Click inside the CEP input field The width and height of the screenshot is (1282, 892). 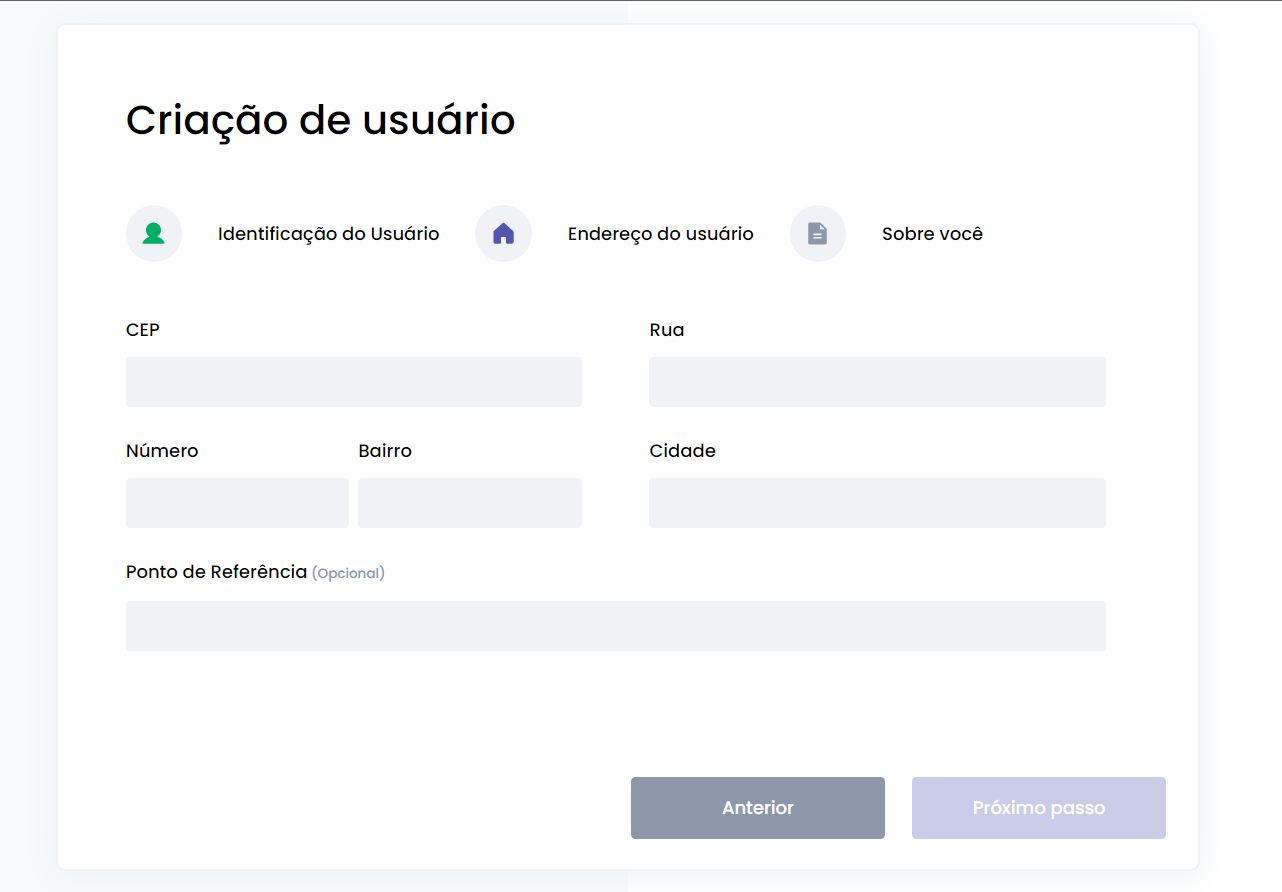click(x=353, y=381)
